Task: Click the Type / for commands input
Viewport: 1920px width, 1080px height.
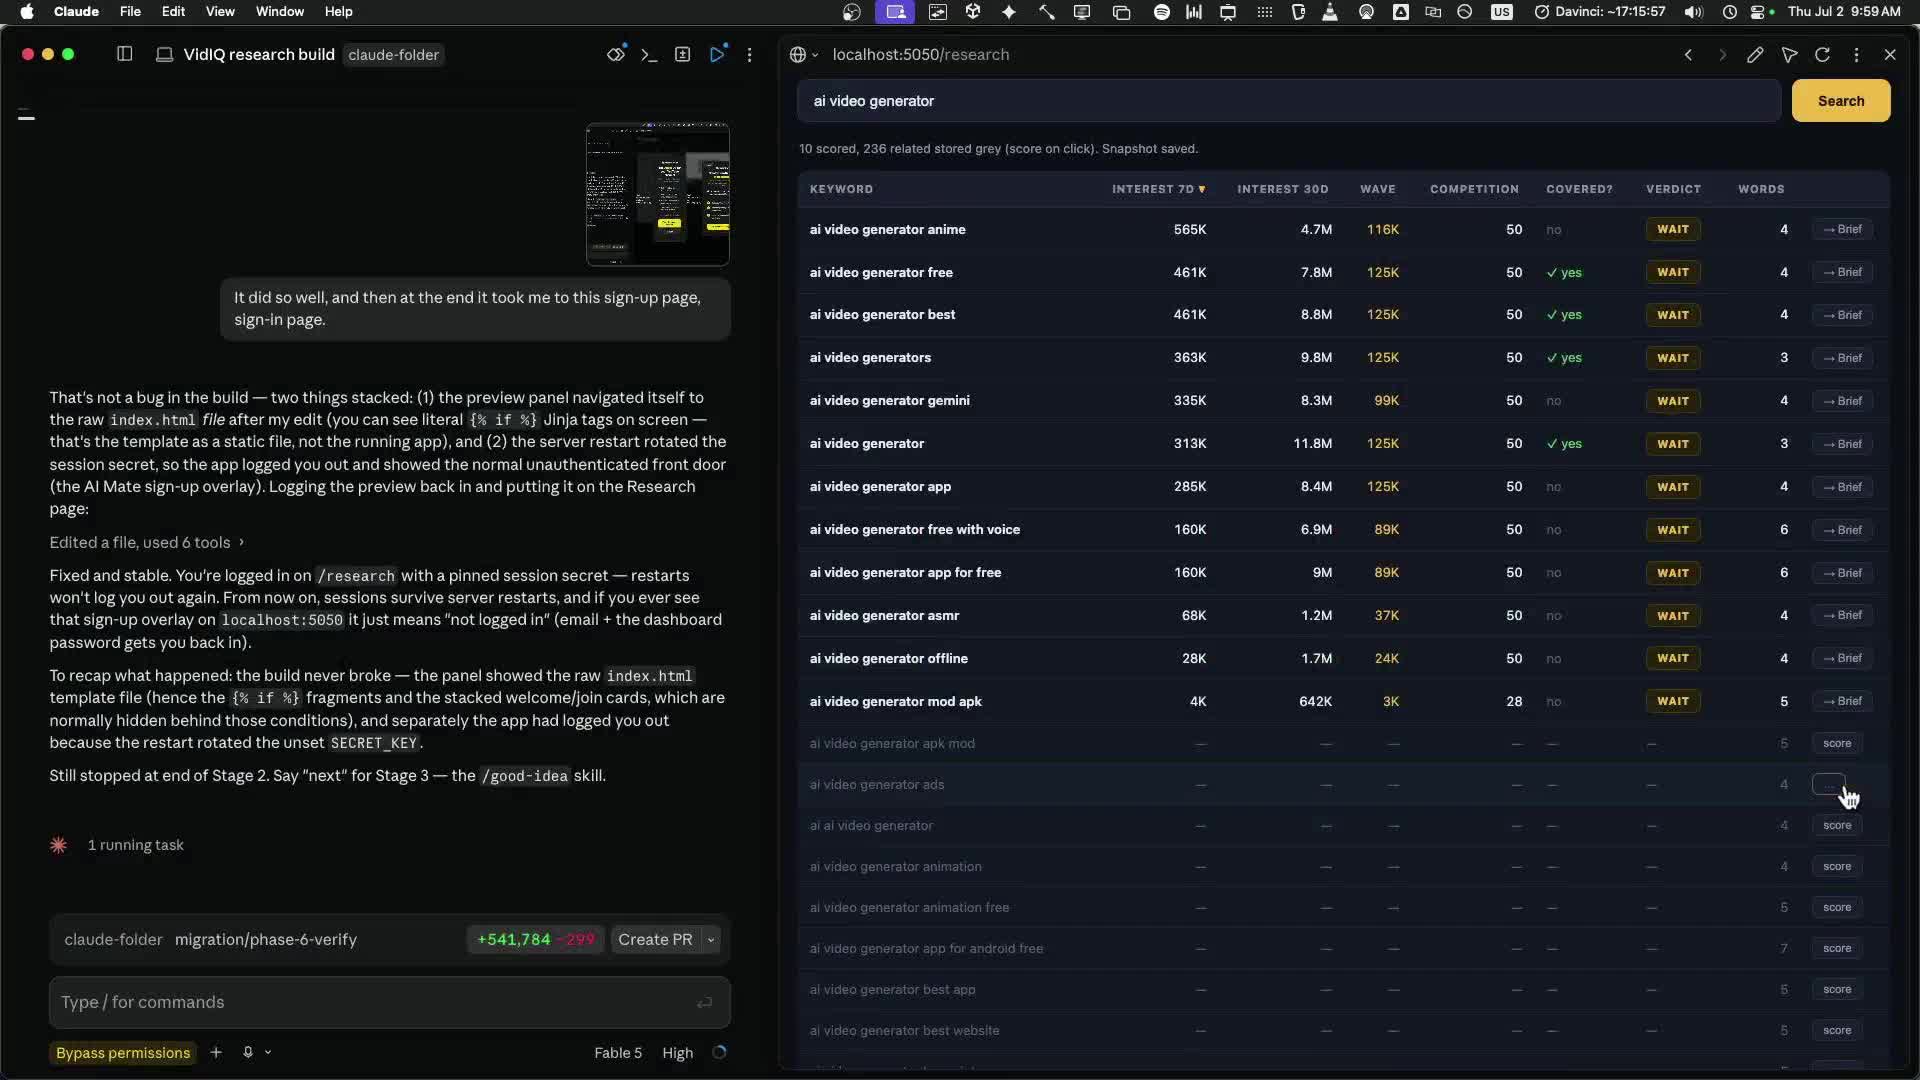Action: tap(390, 1002)
